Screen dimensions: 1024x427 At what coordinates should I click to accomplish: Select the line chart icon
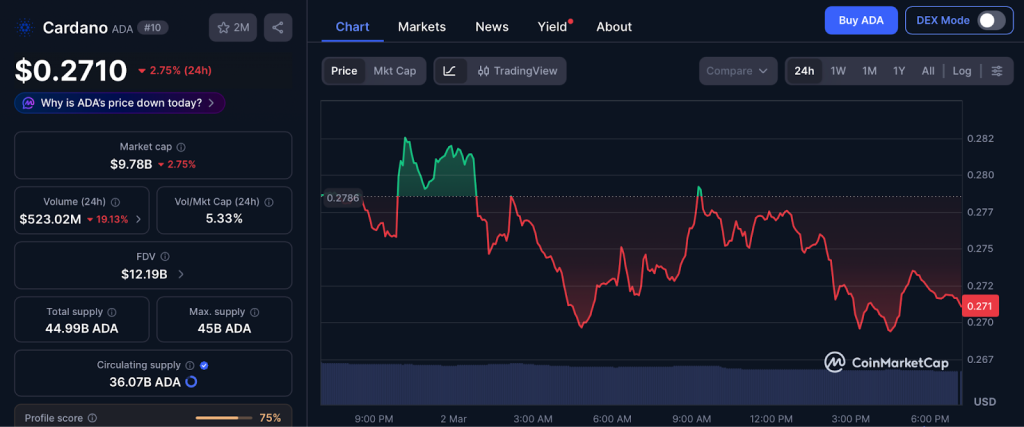[450, 71]
